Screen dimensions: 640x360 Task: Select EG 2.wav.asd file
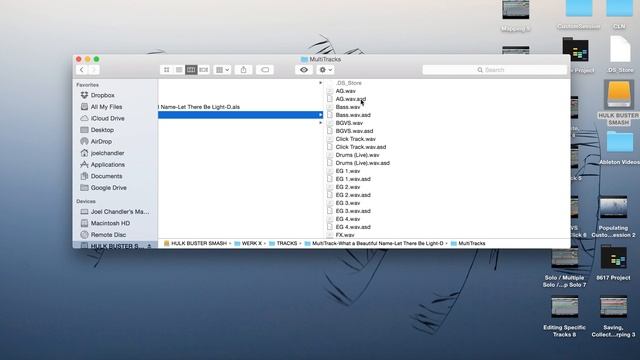[353, 195]
